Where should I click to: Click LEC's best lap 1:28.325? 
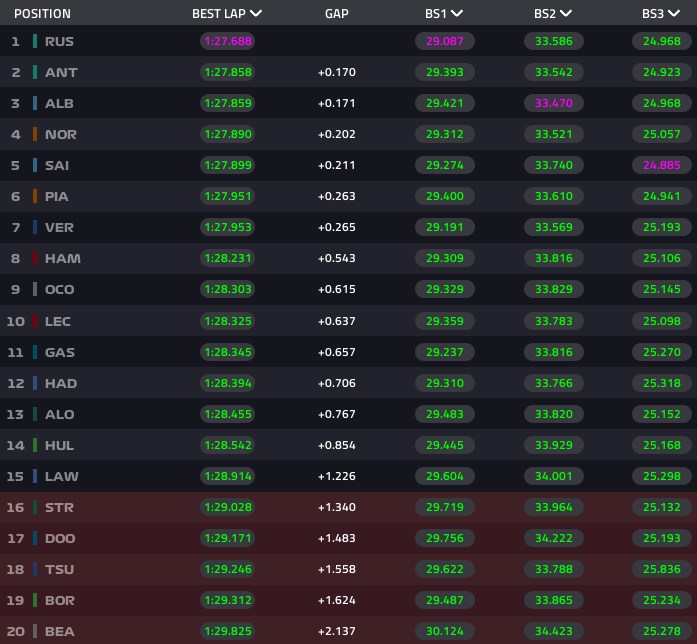(228, 321)
